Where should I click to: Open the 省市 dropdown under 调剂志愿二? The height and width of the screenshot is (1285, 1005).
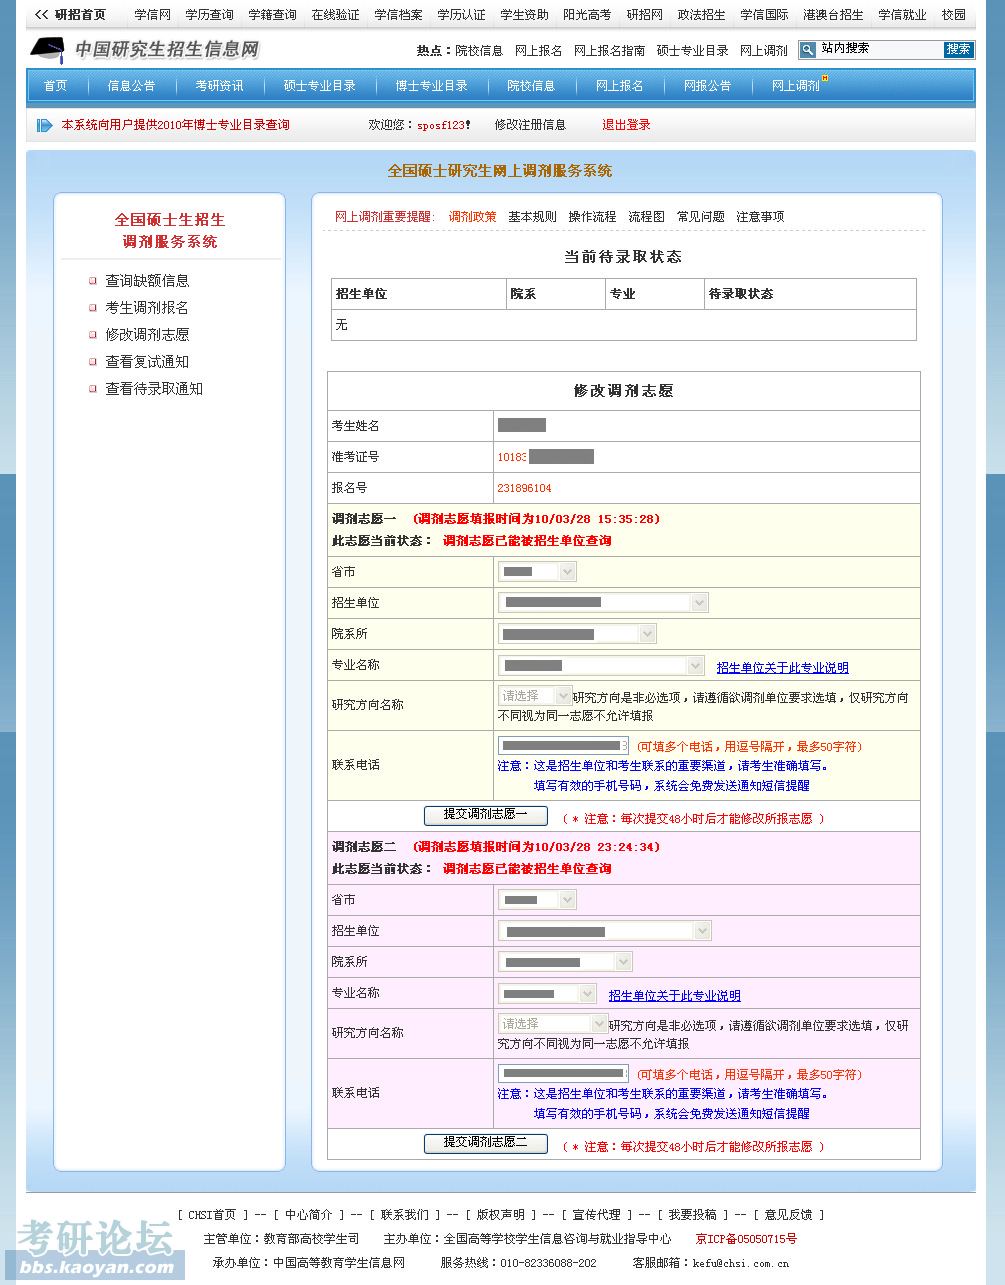click(537, 900)
